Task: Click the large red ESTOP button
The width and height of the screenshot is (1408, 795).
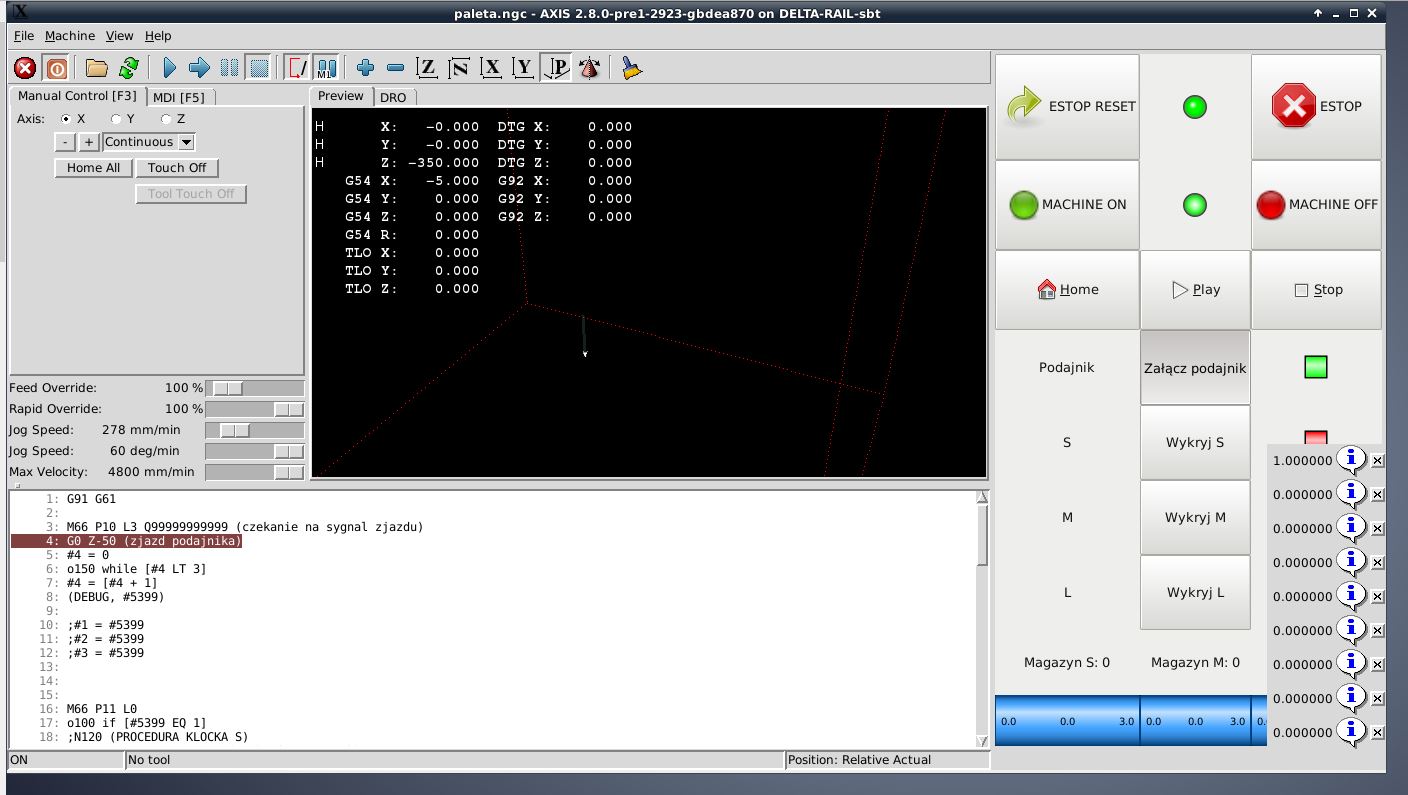Action: tap(1316, 106)
